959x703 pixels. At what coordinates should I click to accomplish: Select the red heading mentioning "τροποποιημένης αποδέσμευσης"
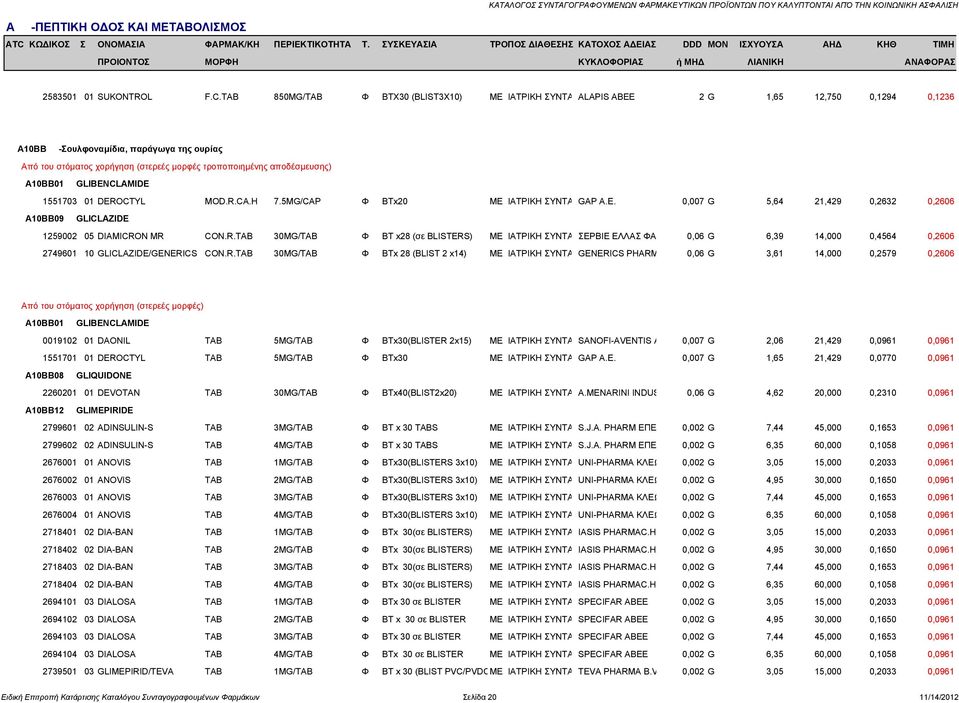tap(176, 166)
